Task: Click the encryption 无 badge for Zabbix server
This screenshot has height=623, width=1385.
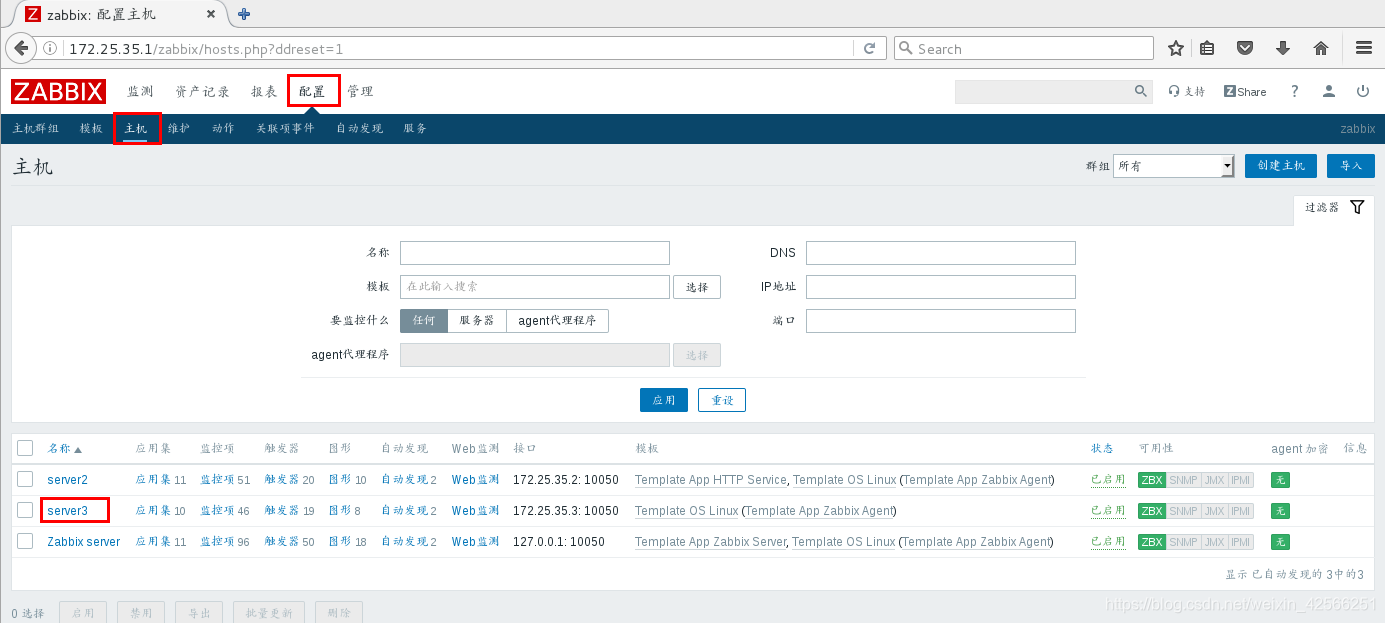Action: (x=1280, y=542)
